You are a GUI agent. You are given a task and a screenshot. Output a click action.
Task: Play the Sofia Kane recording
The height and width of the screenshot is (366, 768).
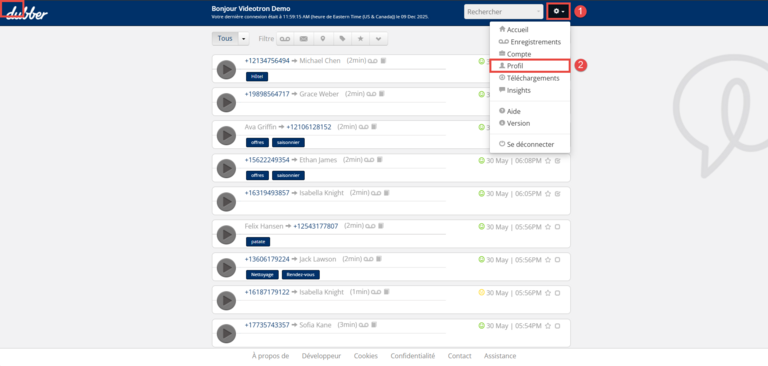(226, 334)
